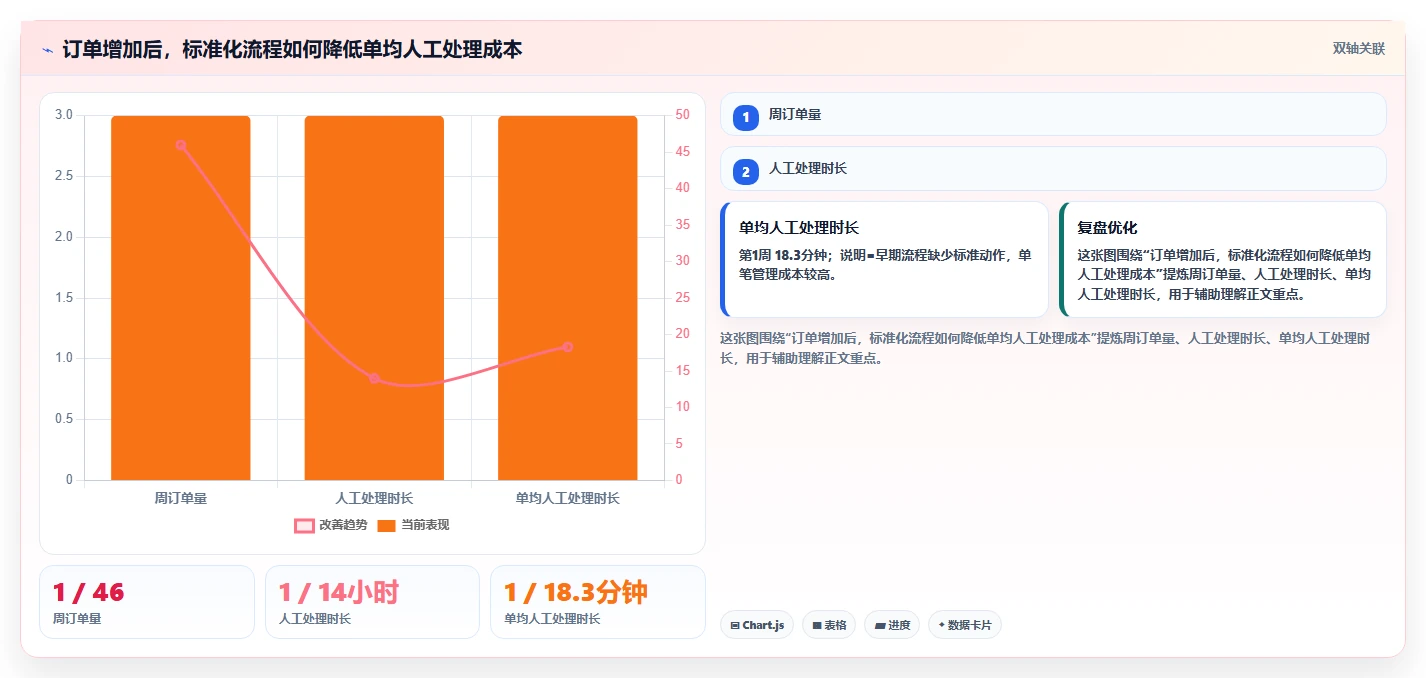Click the 复盘优化 card title
The image size is (1426, 678).
tap(1107, 228)
